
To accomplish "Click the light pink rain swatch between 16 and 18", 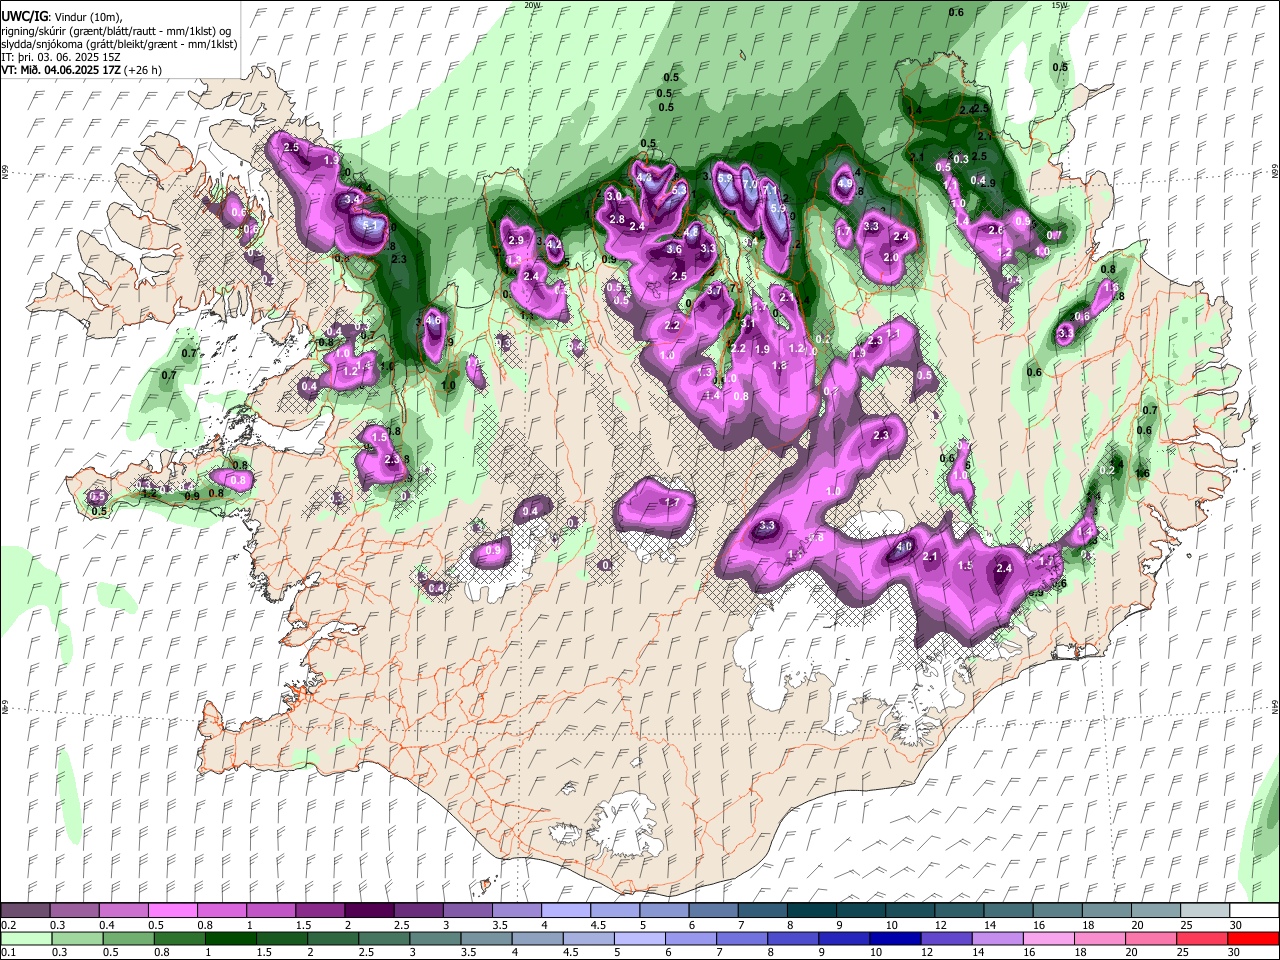I will (1050, 939).
